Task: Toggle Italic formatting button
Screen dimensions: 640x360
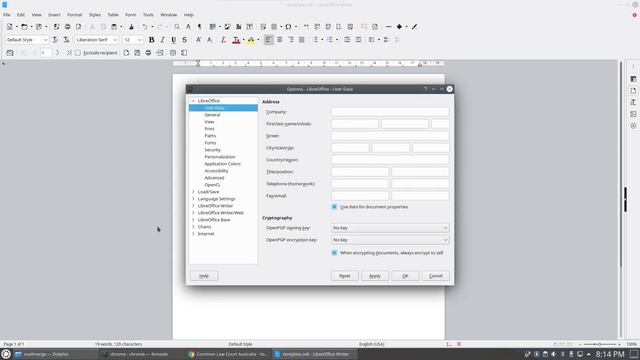Action: pos(162,40)
